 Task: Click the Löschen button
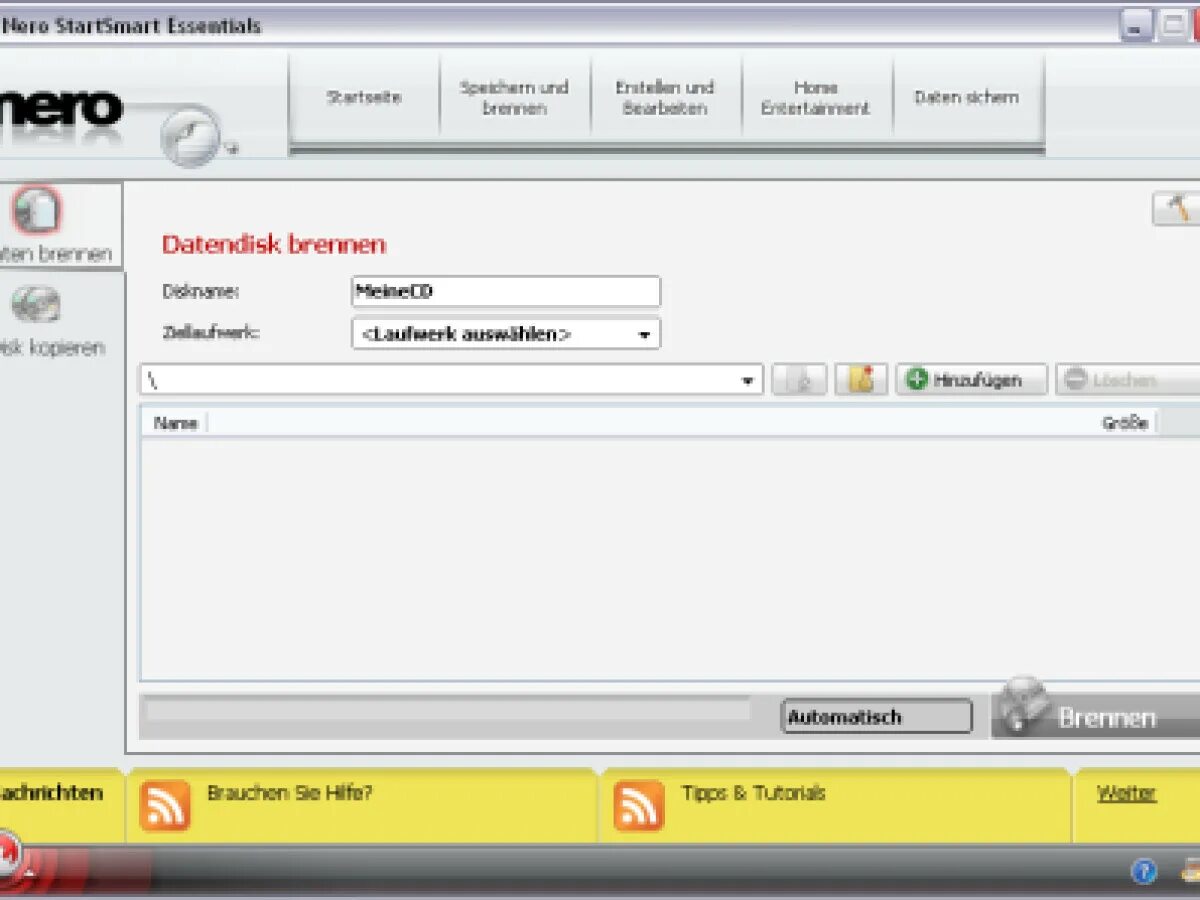[x=1127, y=380]
